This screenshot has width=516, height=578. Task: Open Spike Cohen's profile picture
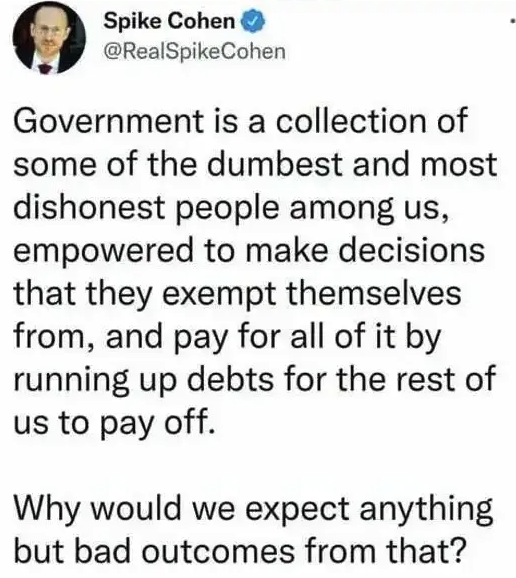[49, 38]
